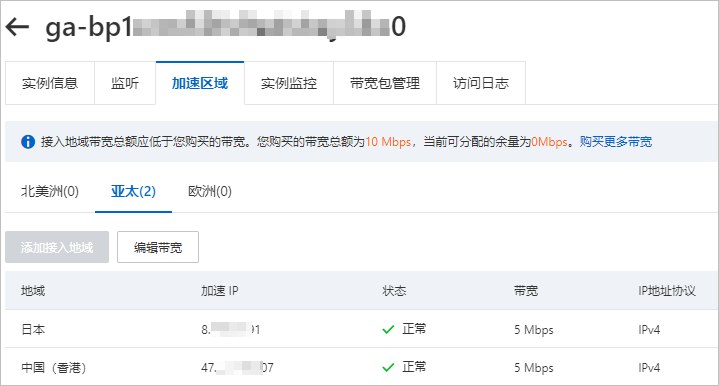
Task: Select the 中国（香港）region cell
Action: [54, 368]
